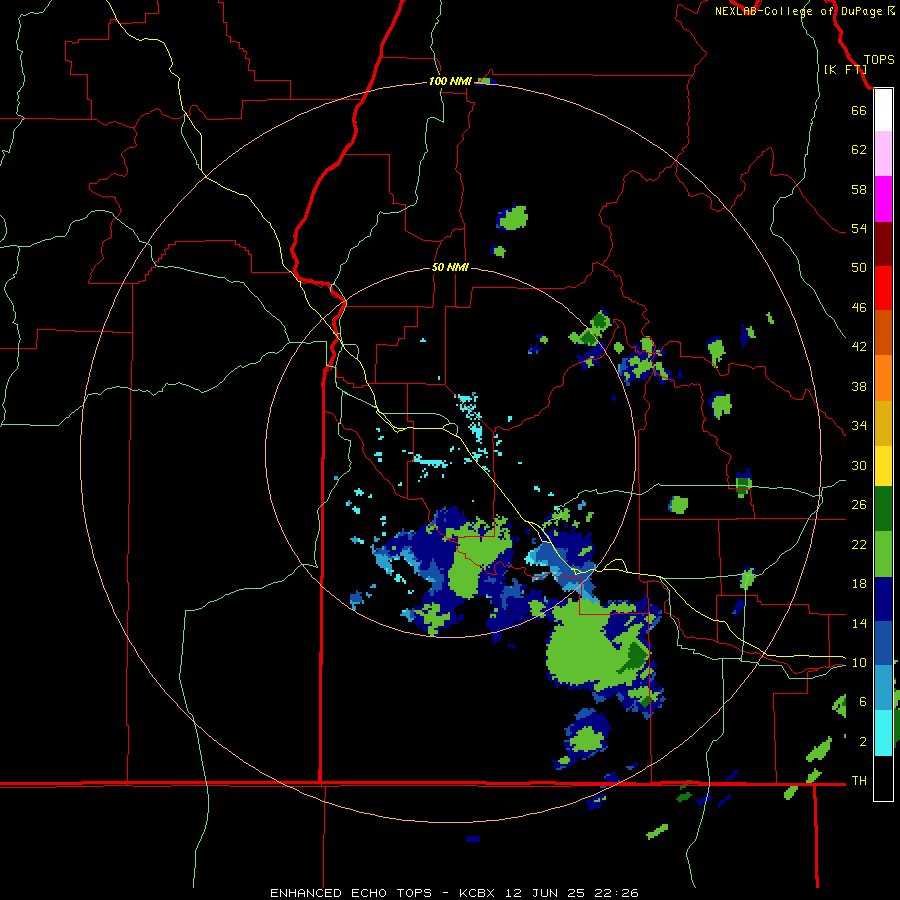Image resolution: width=900 pixels, height=900 pixels.
Task: Select the bright yellow legend swatch
Action: [x=883, y=466]
